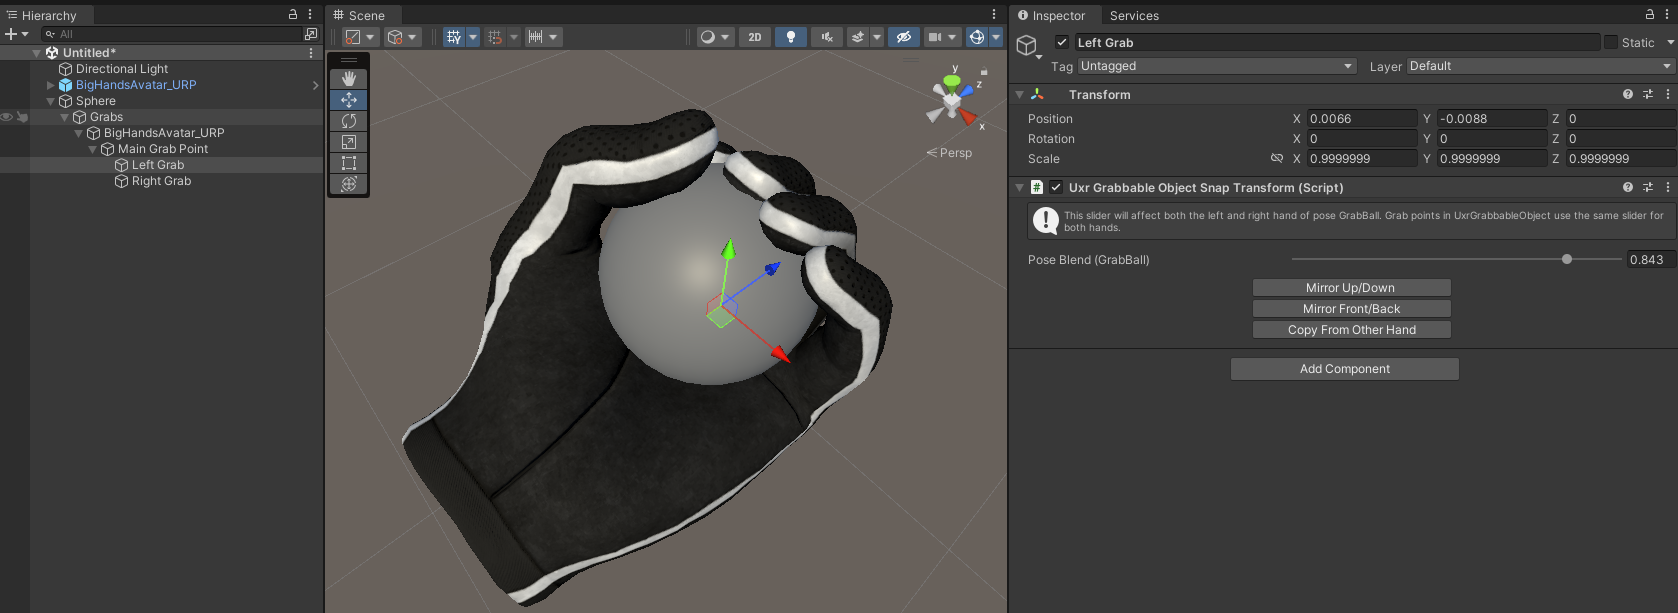Disable the Uxr Grabbable Object Snap Transform script checkbox
Image resolution: width=1678 pixels, height=613 pixels.
[1056, 187]
